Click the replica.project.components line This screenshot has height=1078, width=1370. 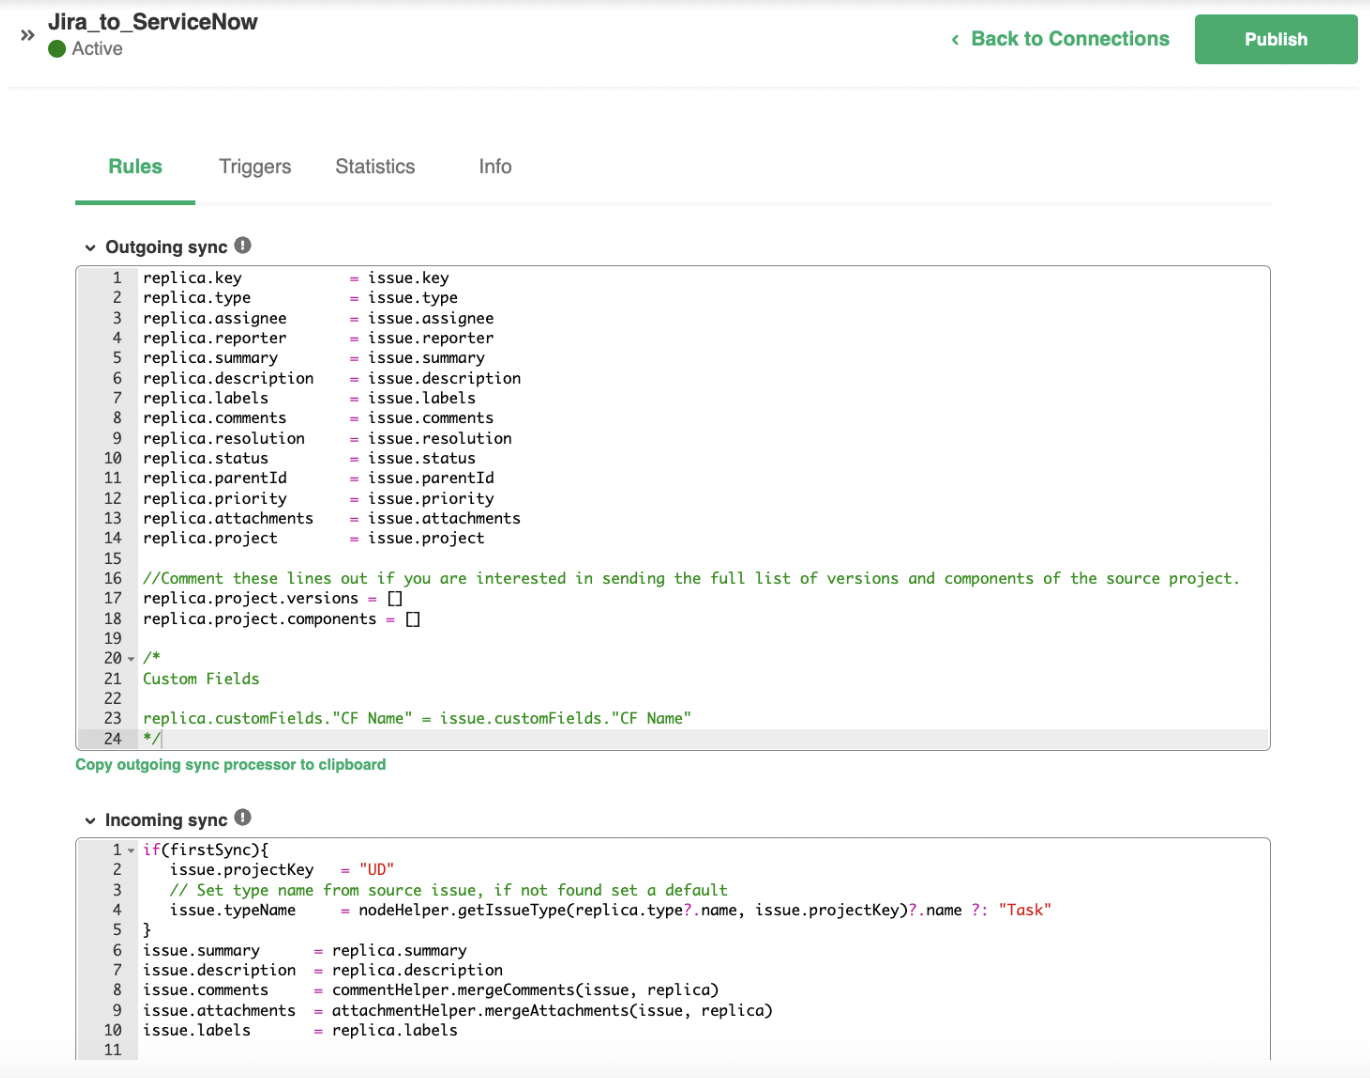(281, 619)
